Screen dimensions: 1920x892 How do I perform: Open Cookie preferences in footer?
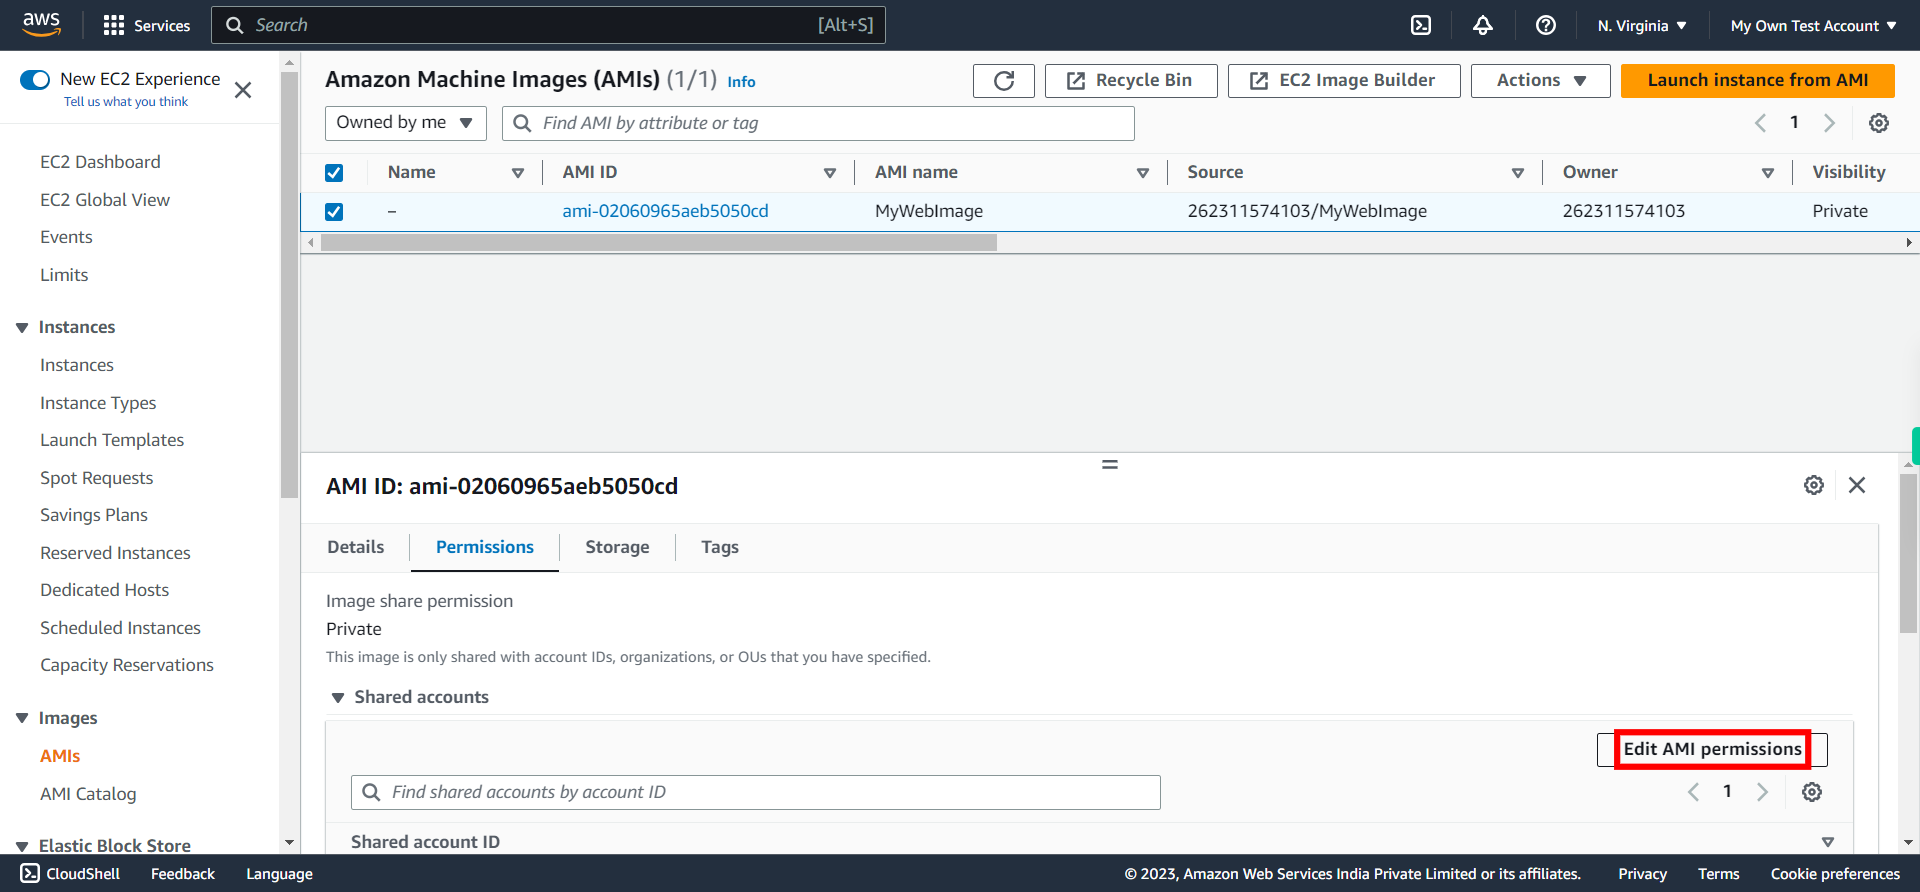pyautogui.click(x=1835, y=873)
